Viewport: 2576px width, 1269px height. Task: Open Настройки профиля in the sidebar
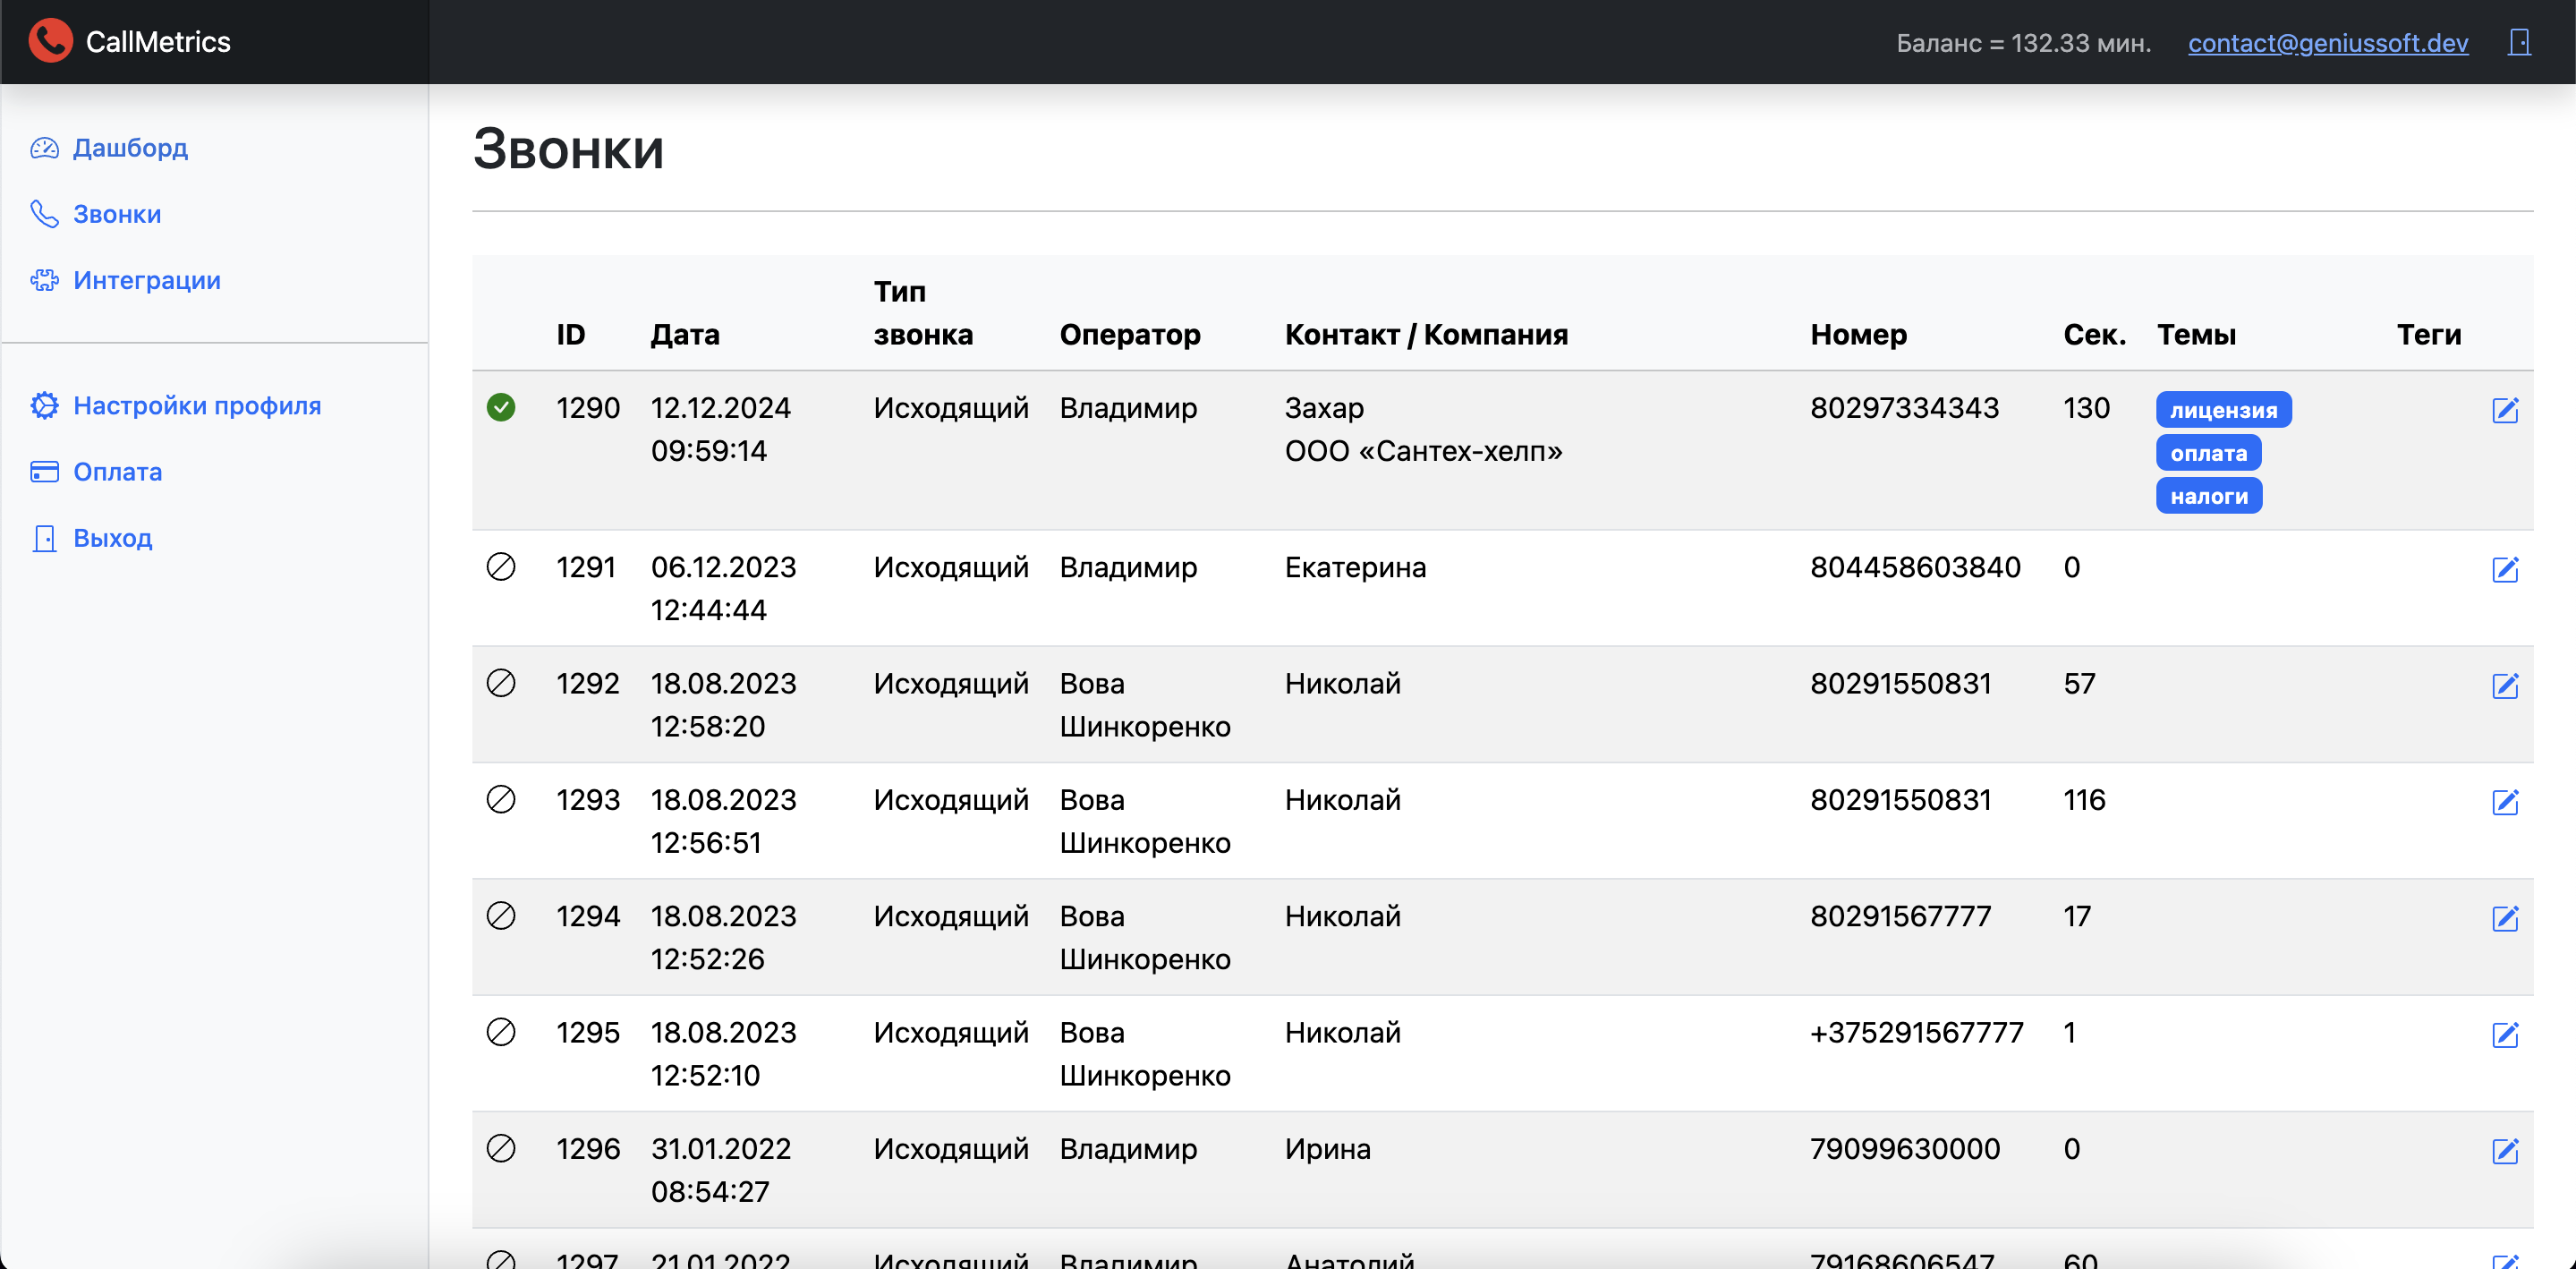point(197,405)
